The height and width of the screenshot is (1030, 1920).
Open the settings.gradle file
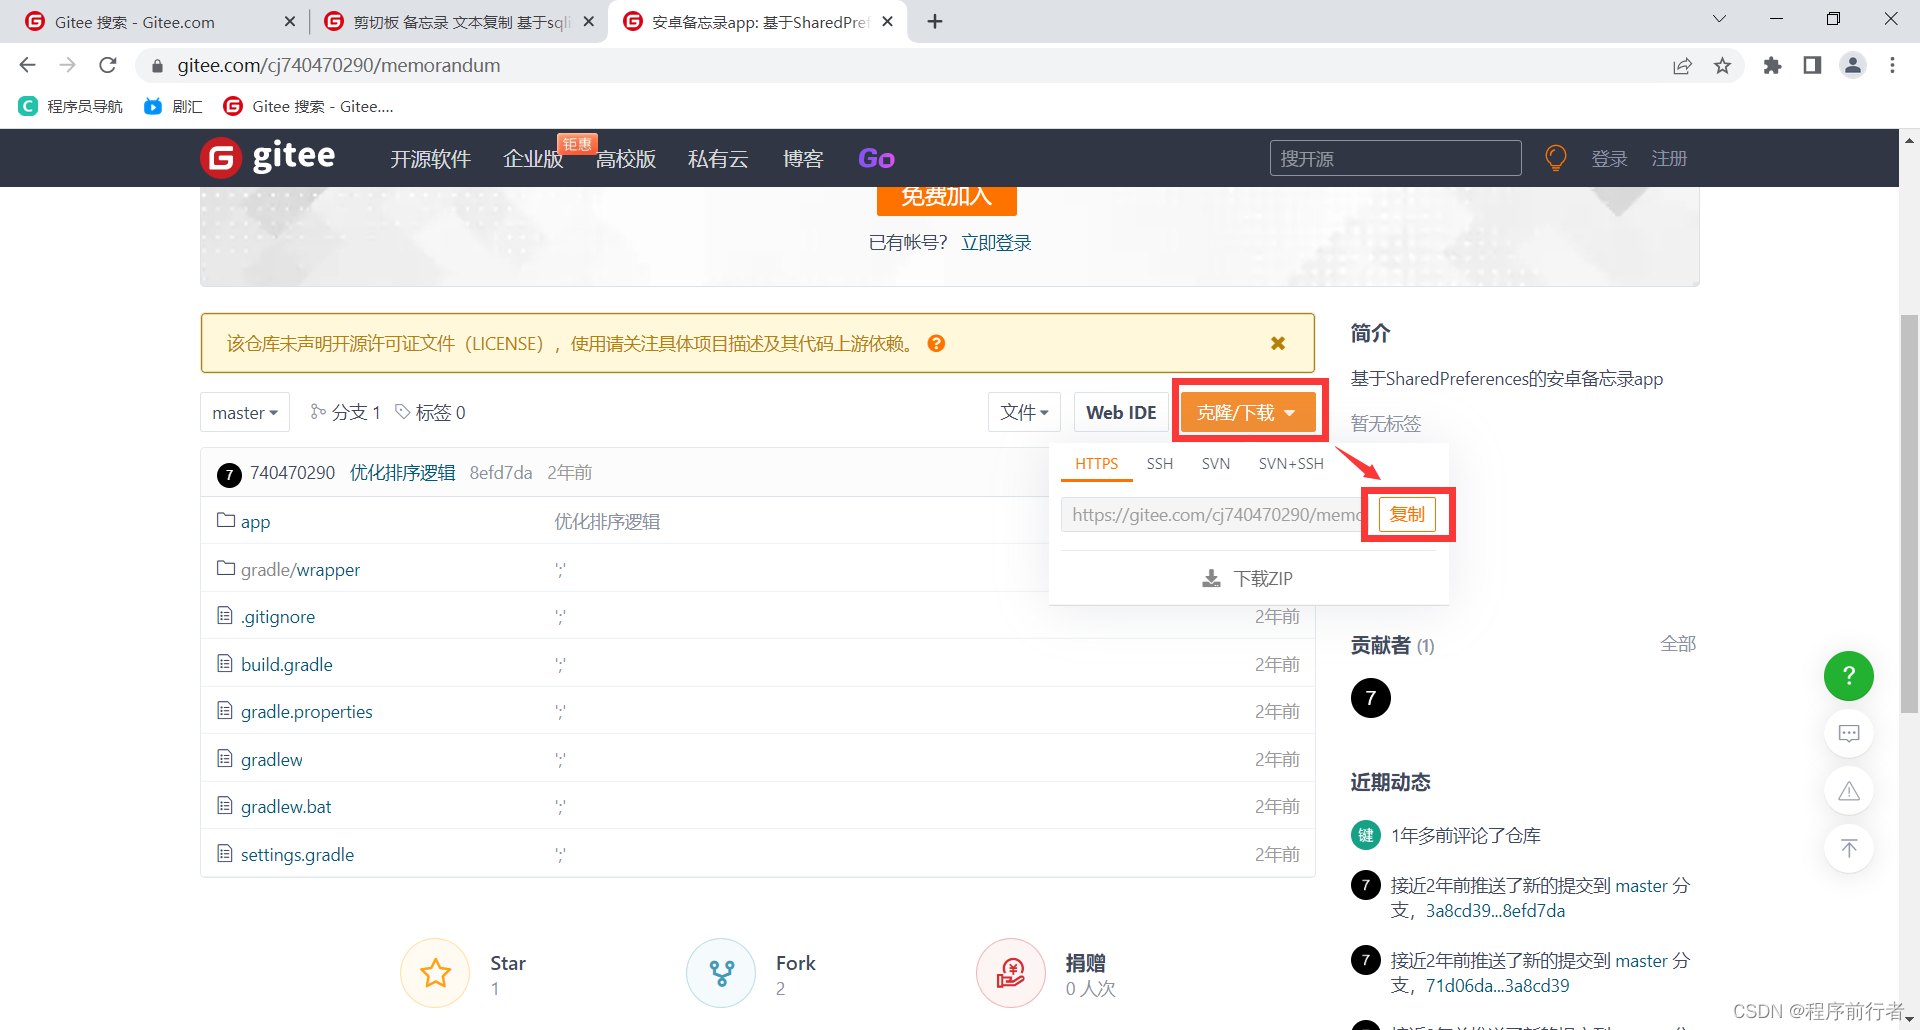click(x=297, y=855)
